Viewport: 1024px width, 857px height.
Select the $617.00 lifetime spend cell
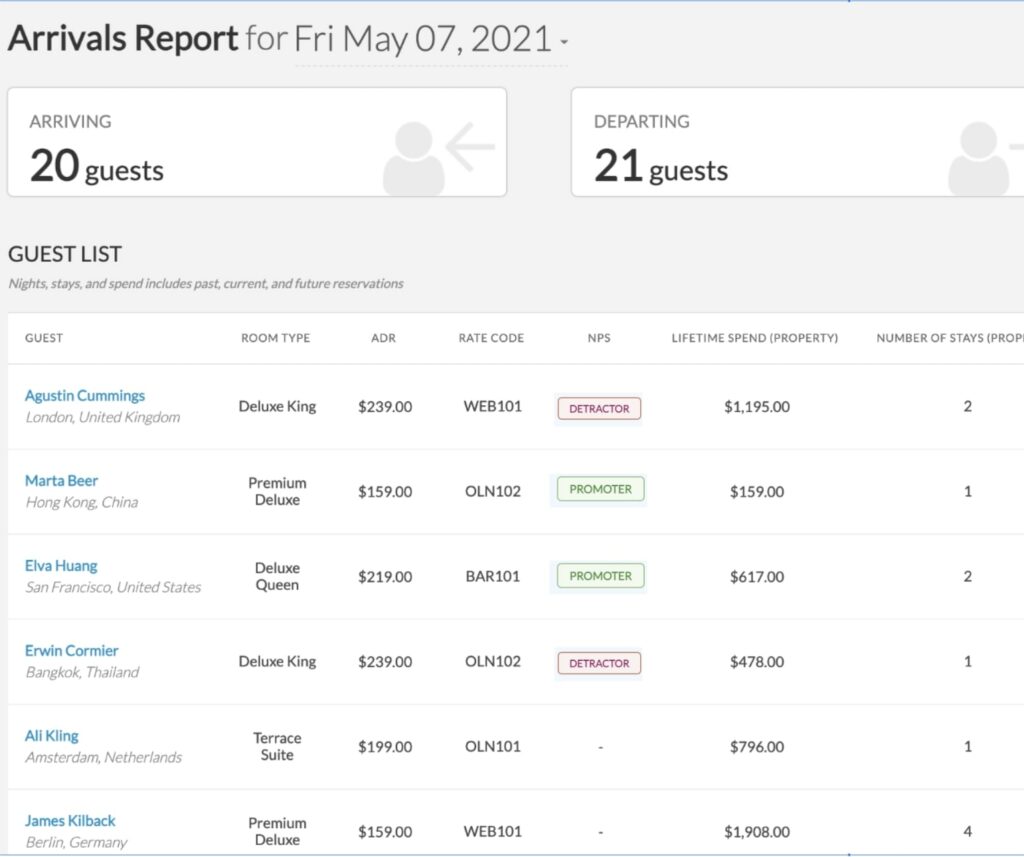(757, 577)
